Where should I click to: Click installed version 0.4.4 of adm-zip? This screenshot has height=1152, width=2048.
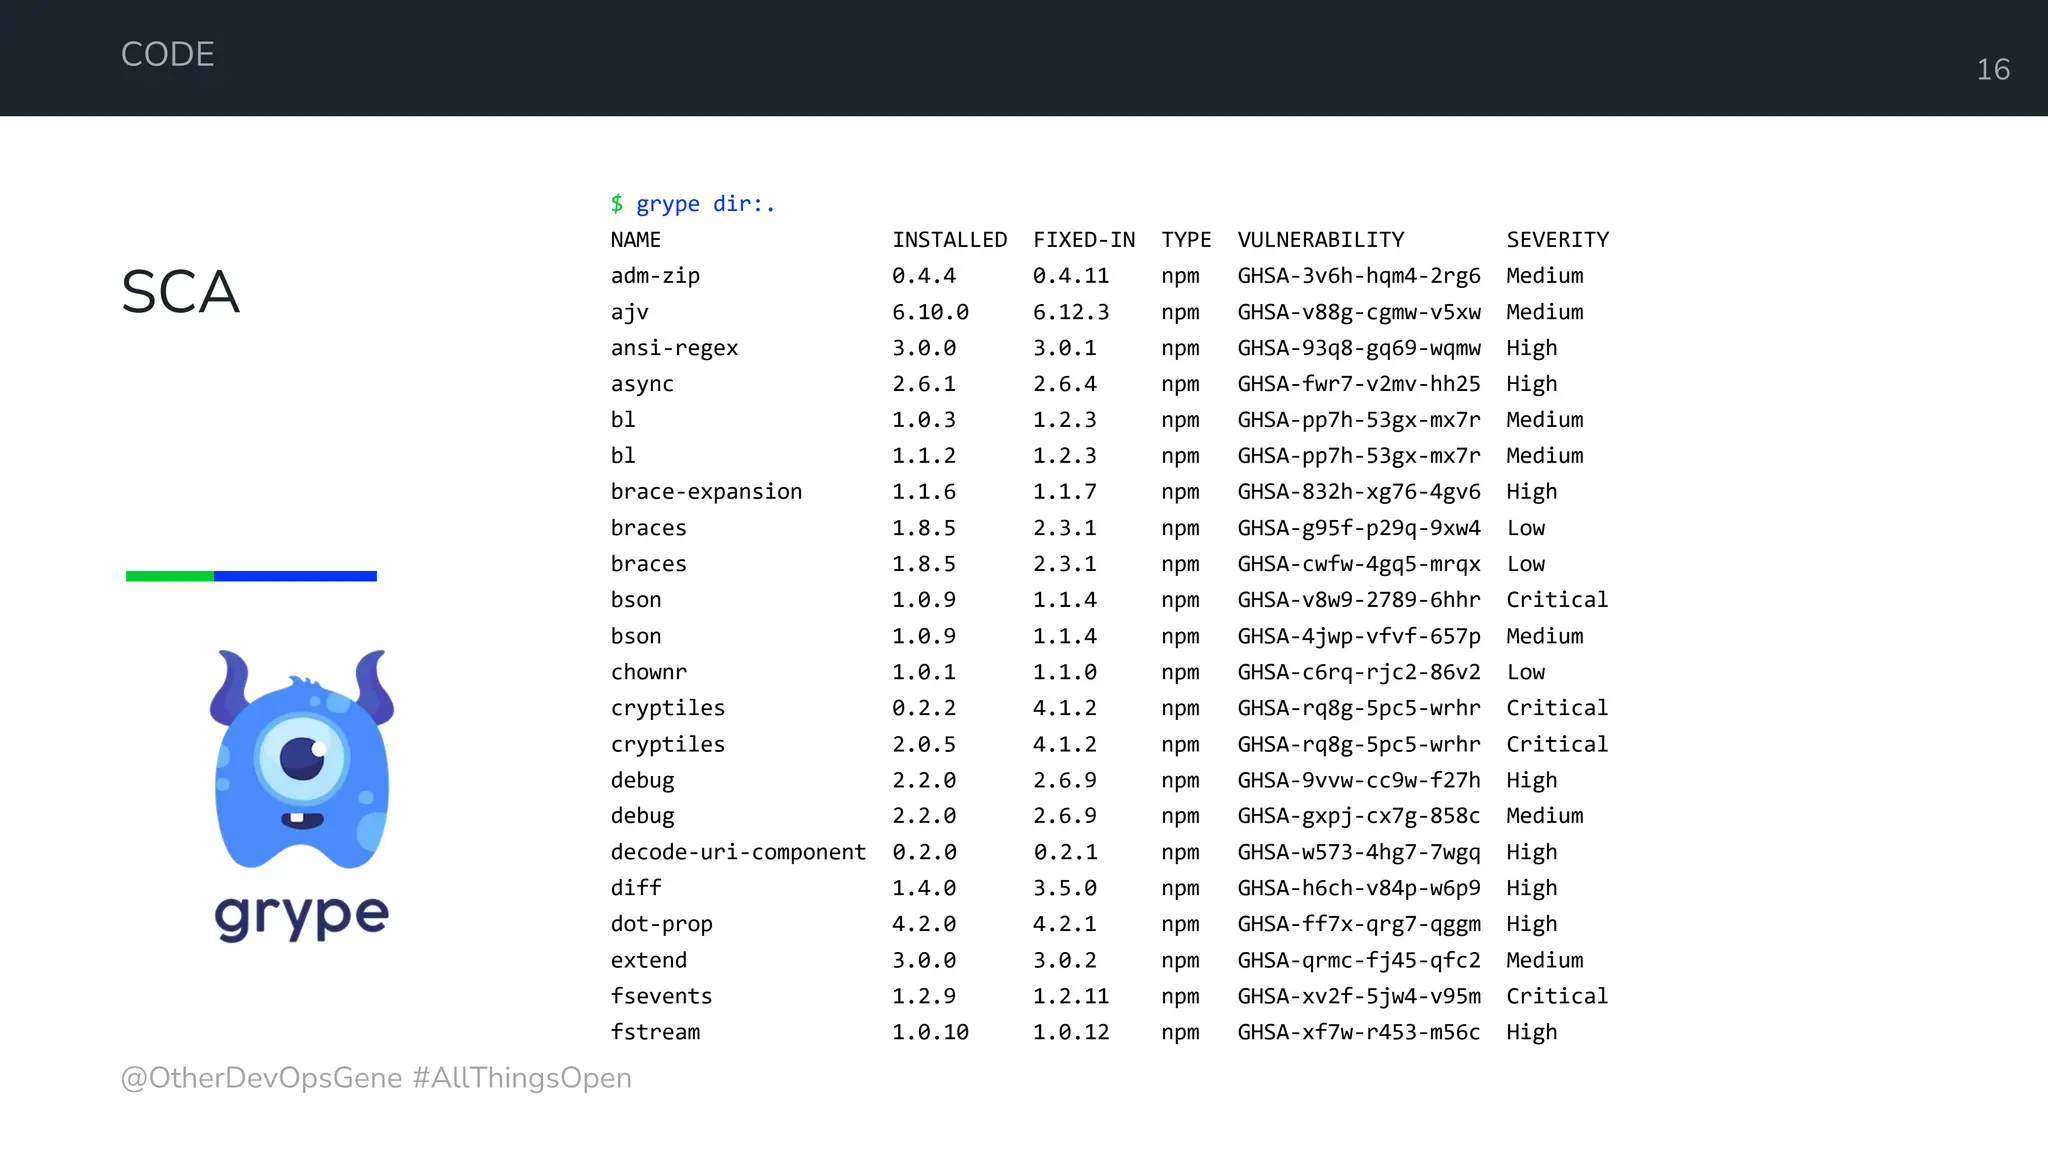[924, 276]
